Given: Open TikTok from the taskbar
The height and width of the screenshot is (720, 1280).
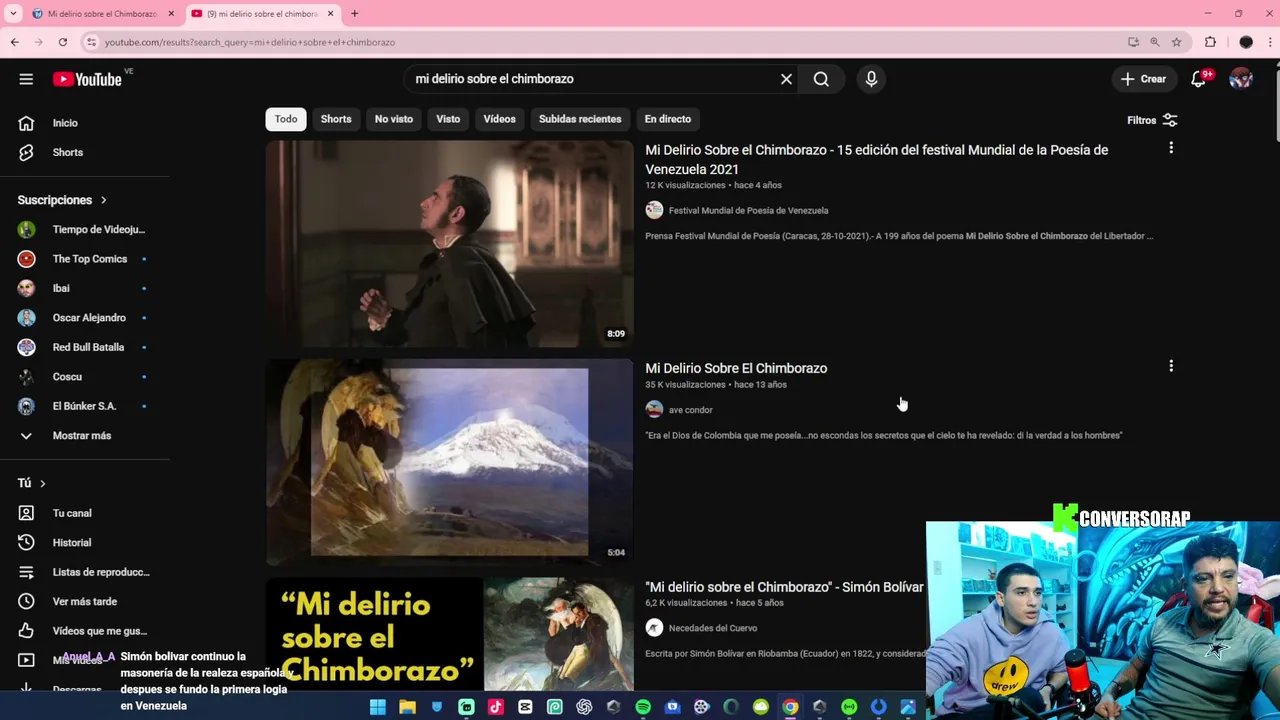Looking at the screenshot, I should pos(495,707).
